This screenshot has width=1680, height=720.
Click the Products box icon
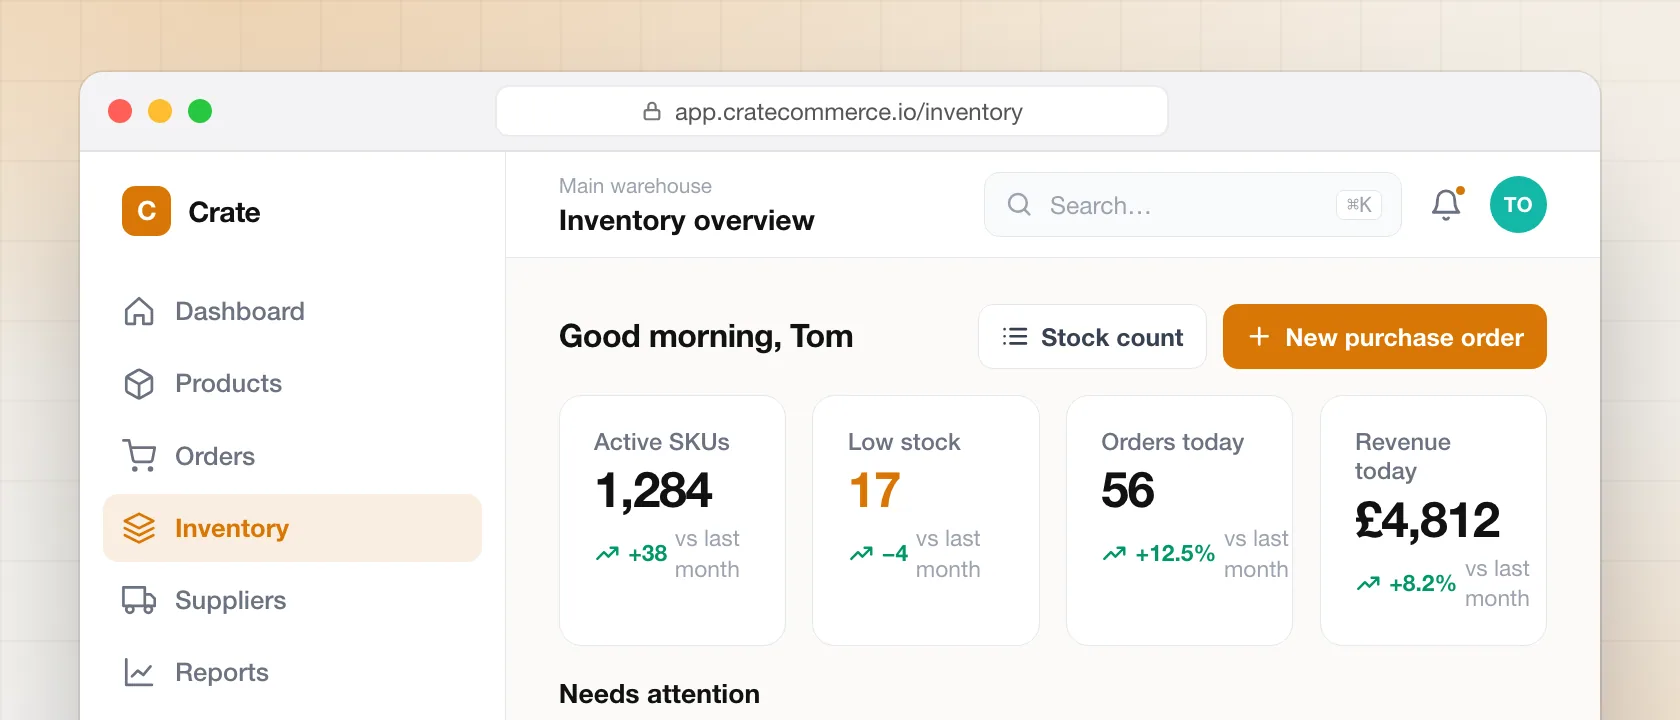[x=139, y=384]
